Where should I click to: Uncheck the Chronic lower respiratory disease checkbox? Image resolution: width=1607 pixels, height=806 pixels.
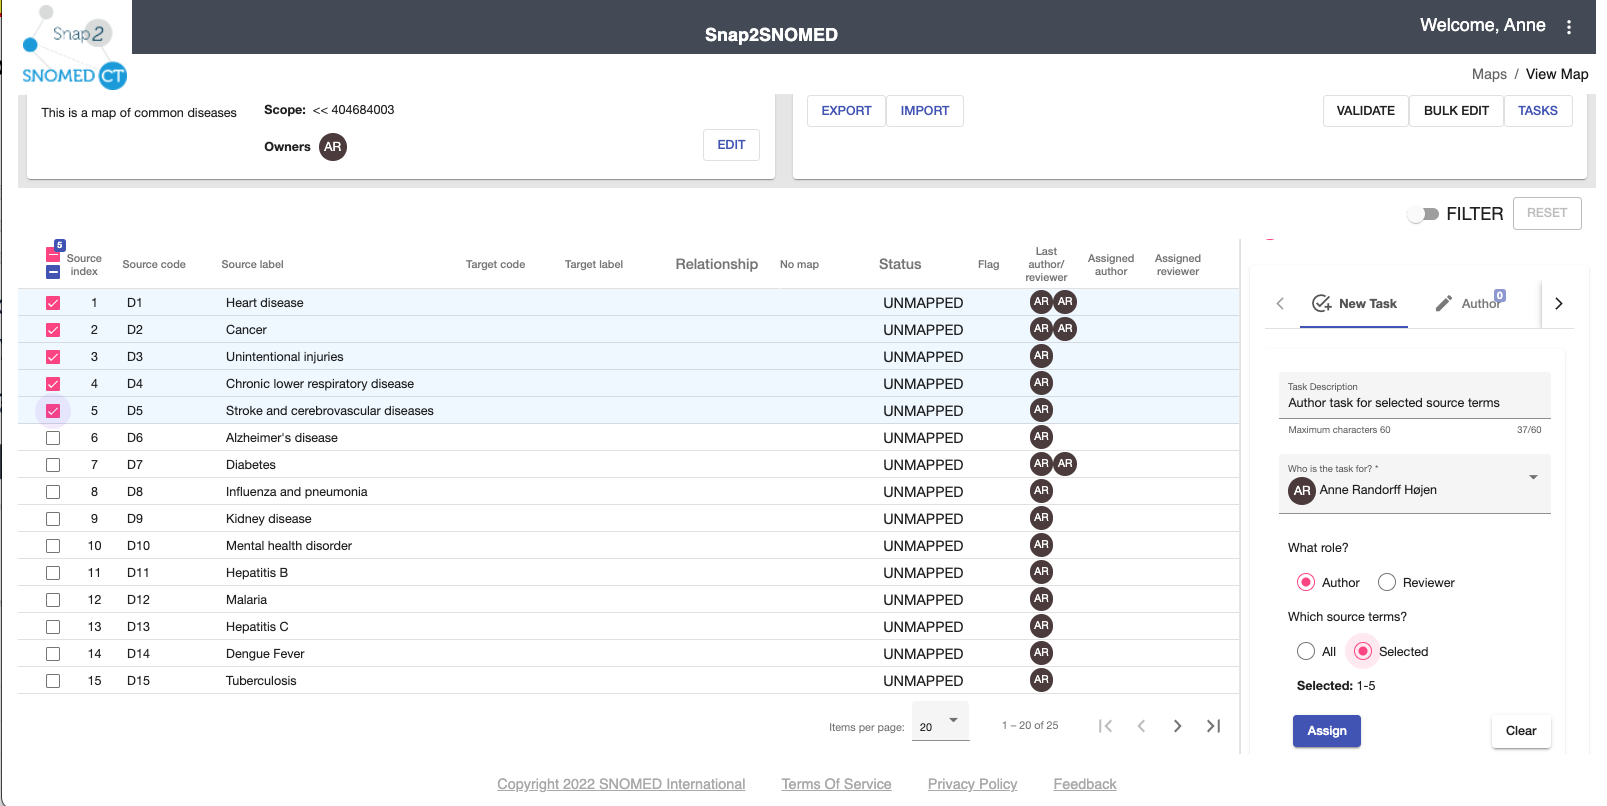[53, 384]
